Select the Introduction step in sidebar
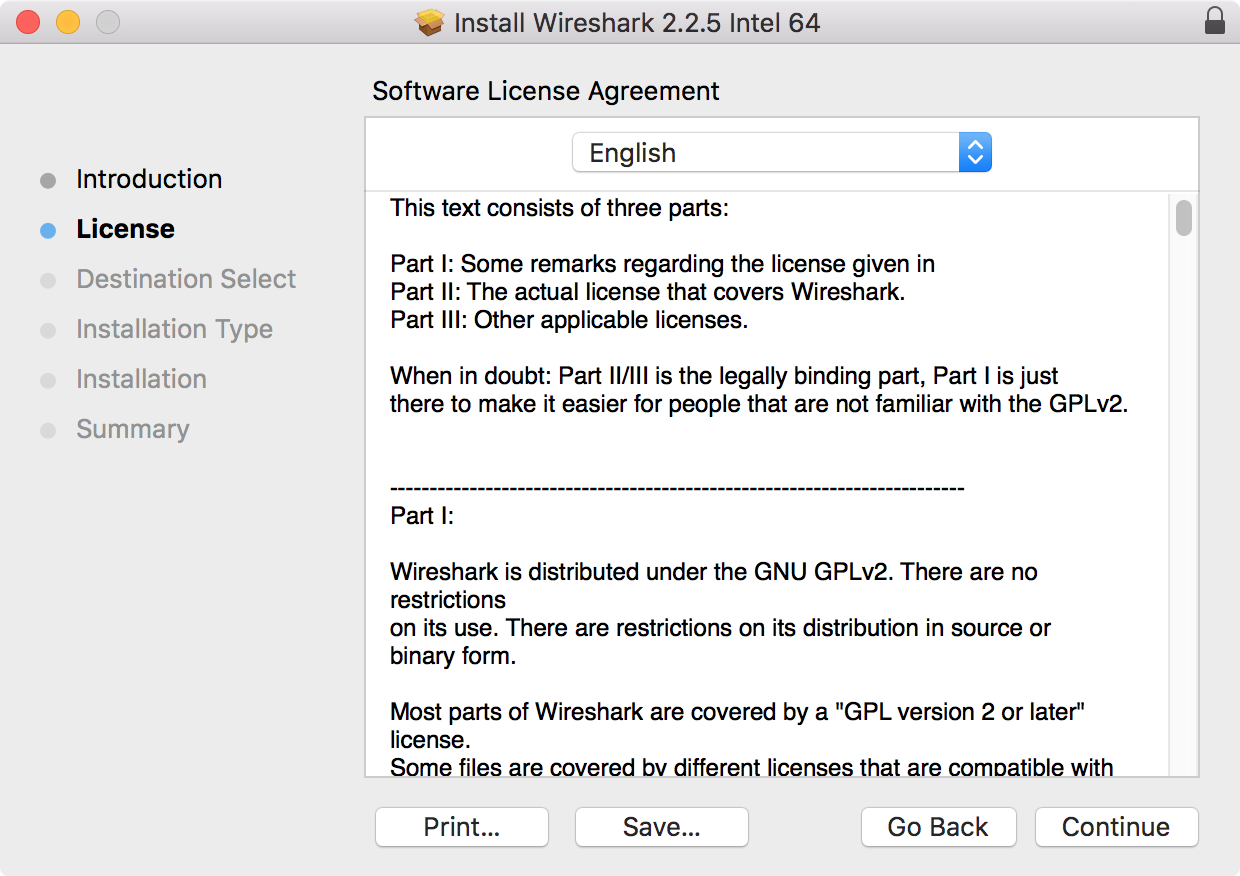Image resolution: width=1240 pixels, height=876 pixels. pos(149,179)
